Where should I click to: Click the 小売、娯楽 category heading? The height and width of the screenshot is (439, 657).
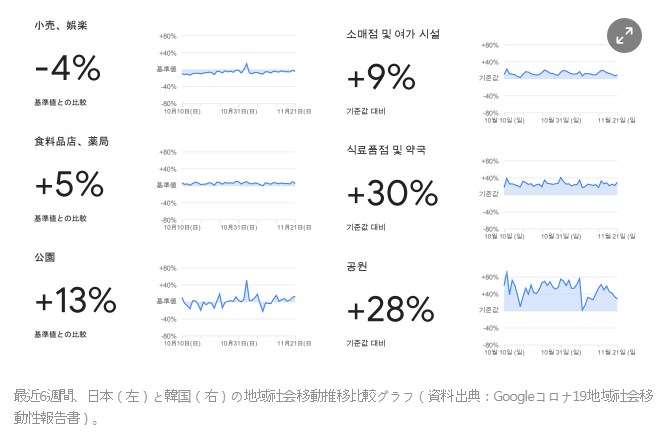click(61, 26)
